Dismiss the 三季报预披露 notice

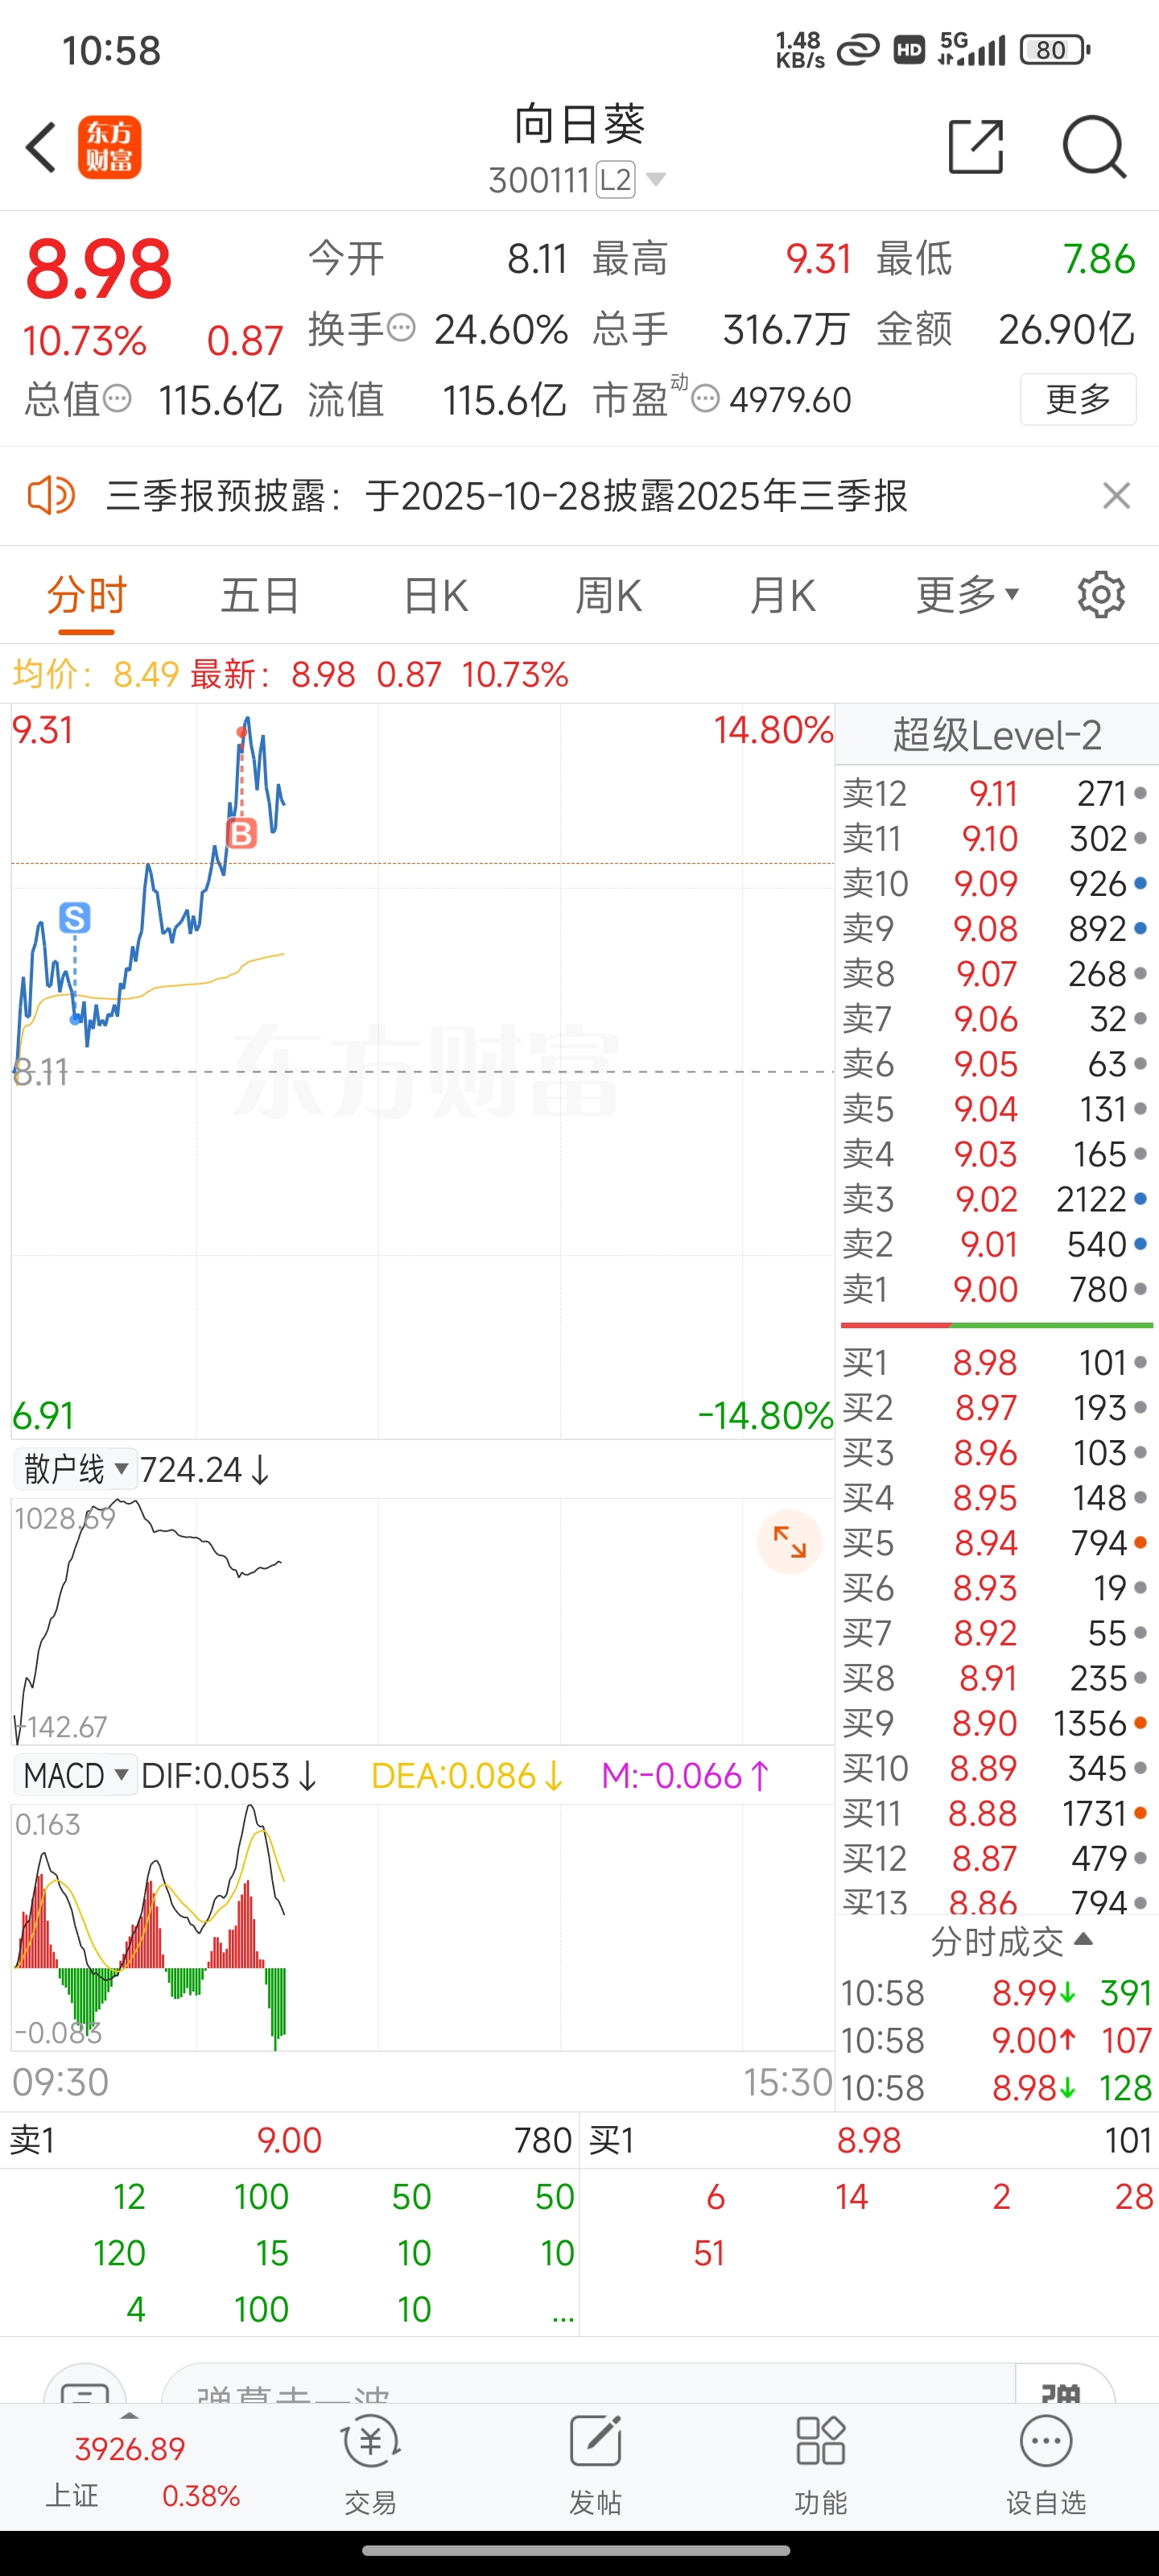tap(1116, 495)
